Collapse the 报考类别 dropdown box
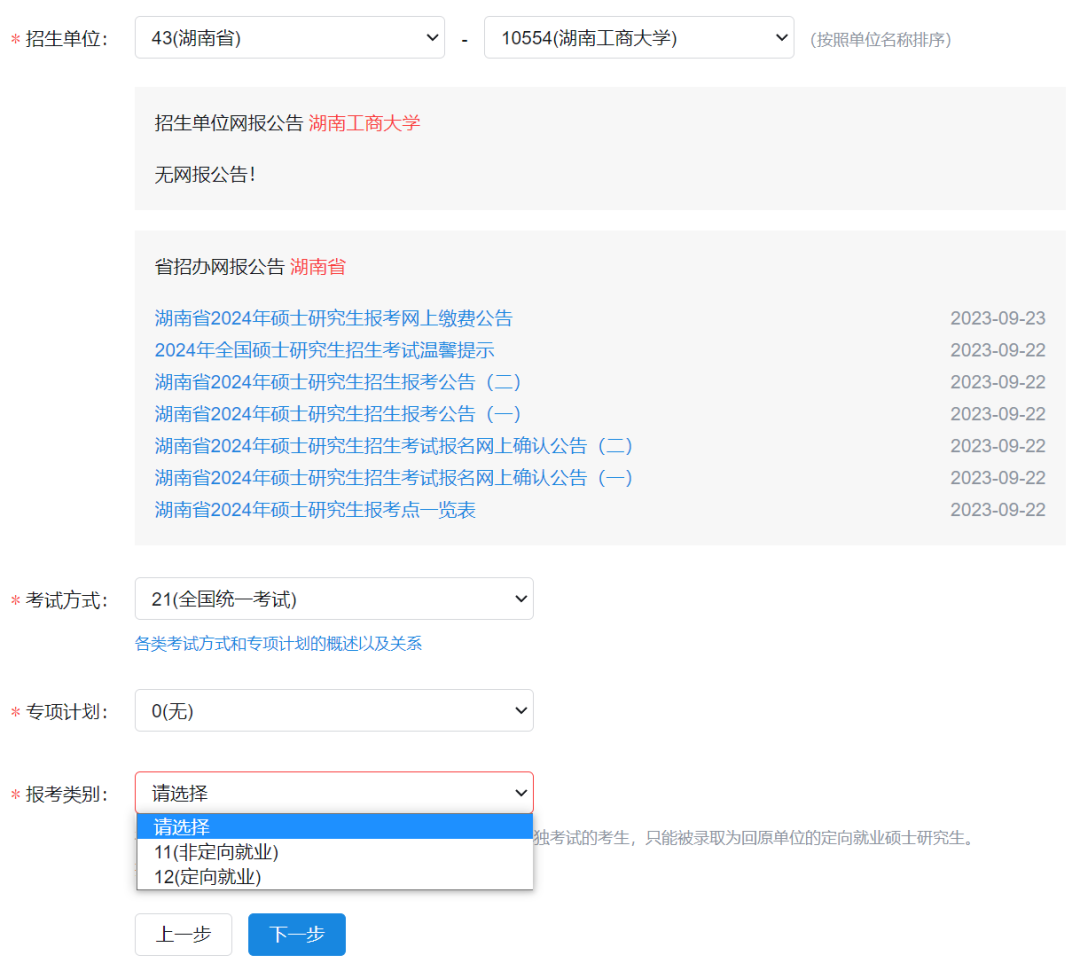 (x=334, y=793)
